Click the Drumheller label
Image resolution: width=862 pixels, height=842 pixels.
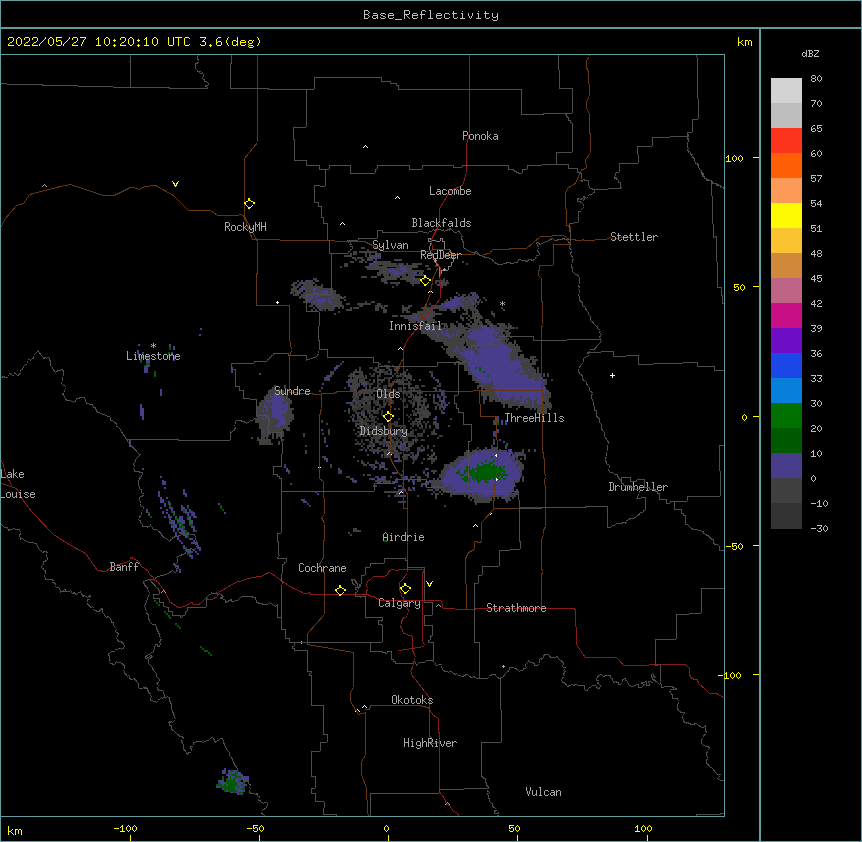click(x=638, y=487)
